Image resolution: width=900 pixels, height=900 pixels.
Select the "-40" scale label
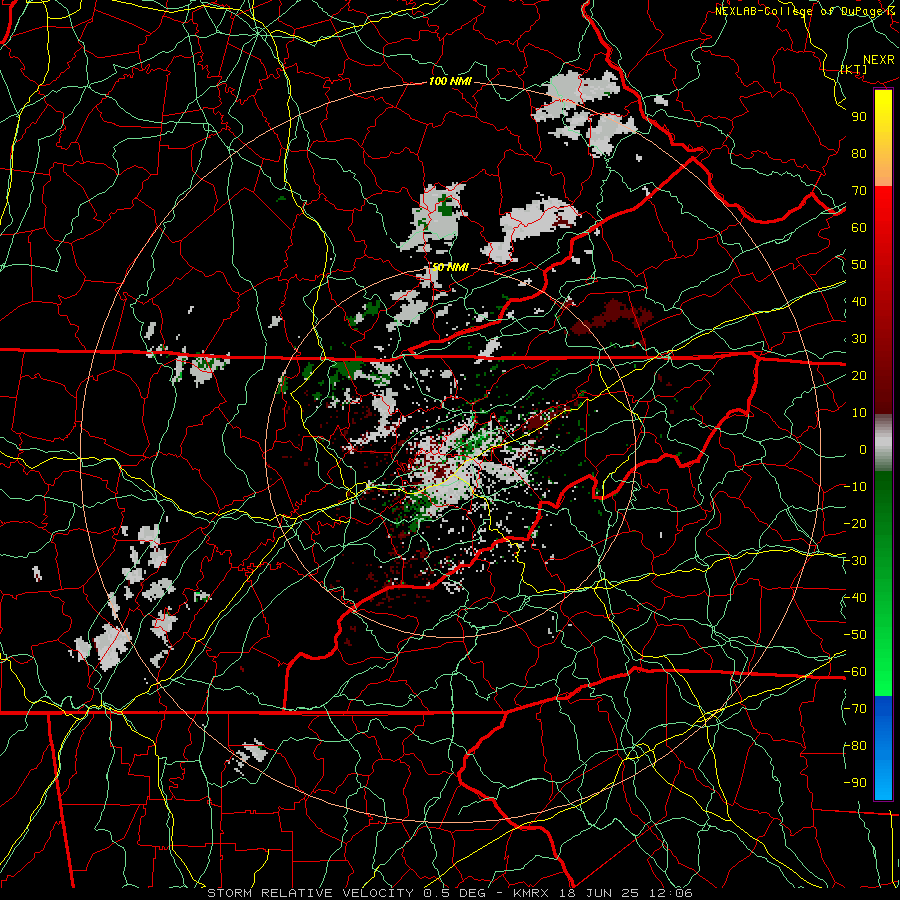point(855,598)
